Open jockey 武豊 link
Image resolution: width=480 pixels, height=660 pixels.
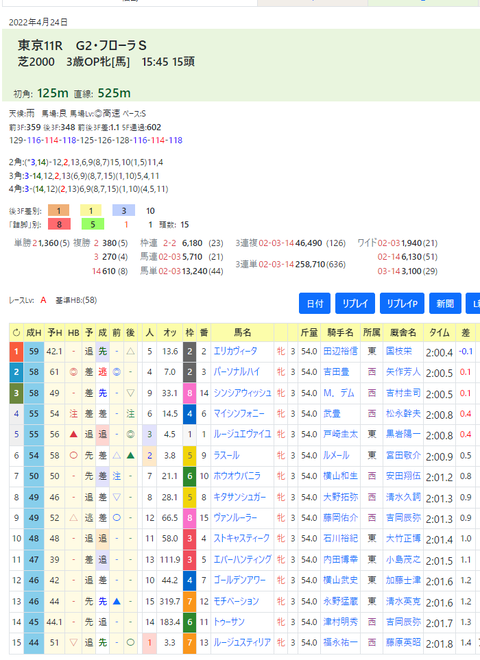click(x=331, y=414)
